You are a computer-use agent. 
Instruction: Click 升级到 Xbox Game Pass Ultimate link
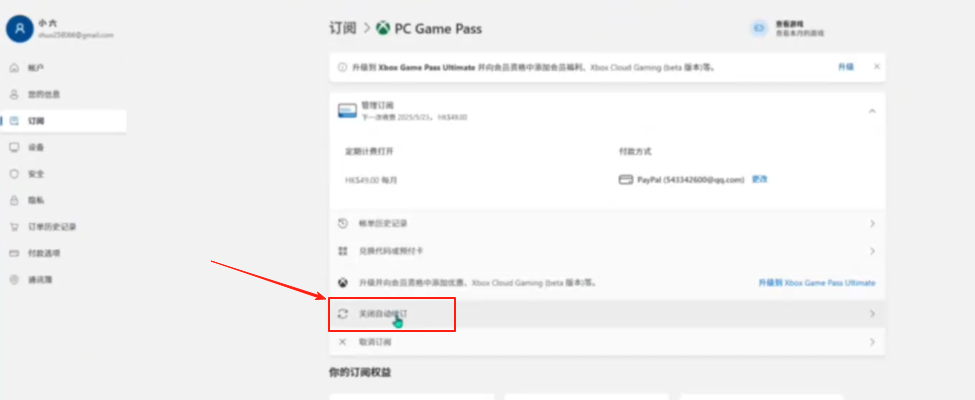coord(816,283)
